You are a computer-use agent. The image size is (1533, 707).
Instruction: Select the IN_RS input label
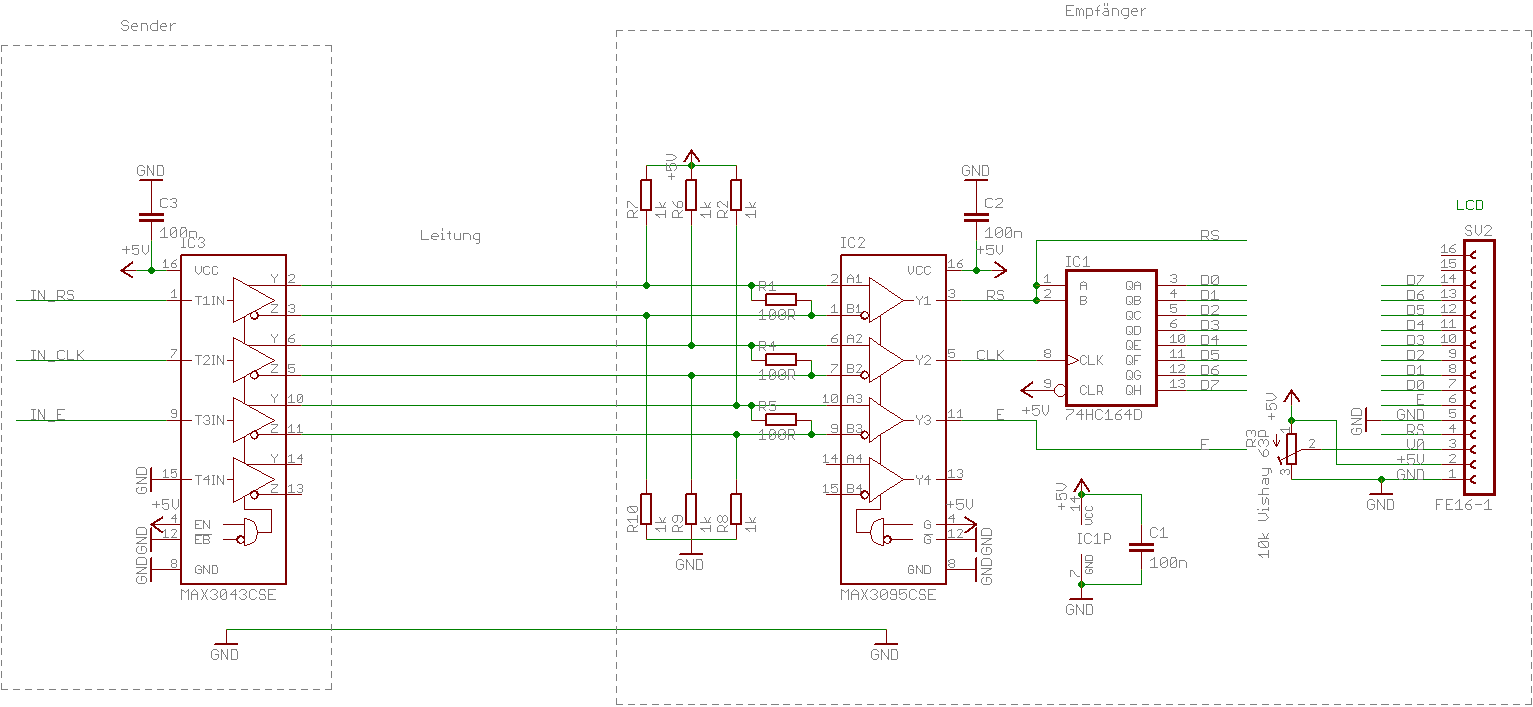point(53,295)
